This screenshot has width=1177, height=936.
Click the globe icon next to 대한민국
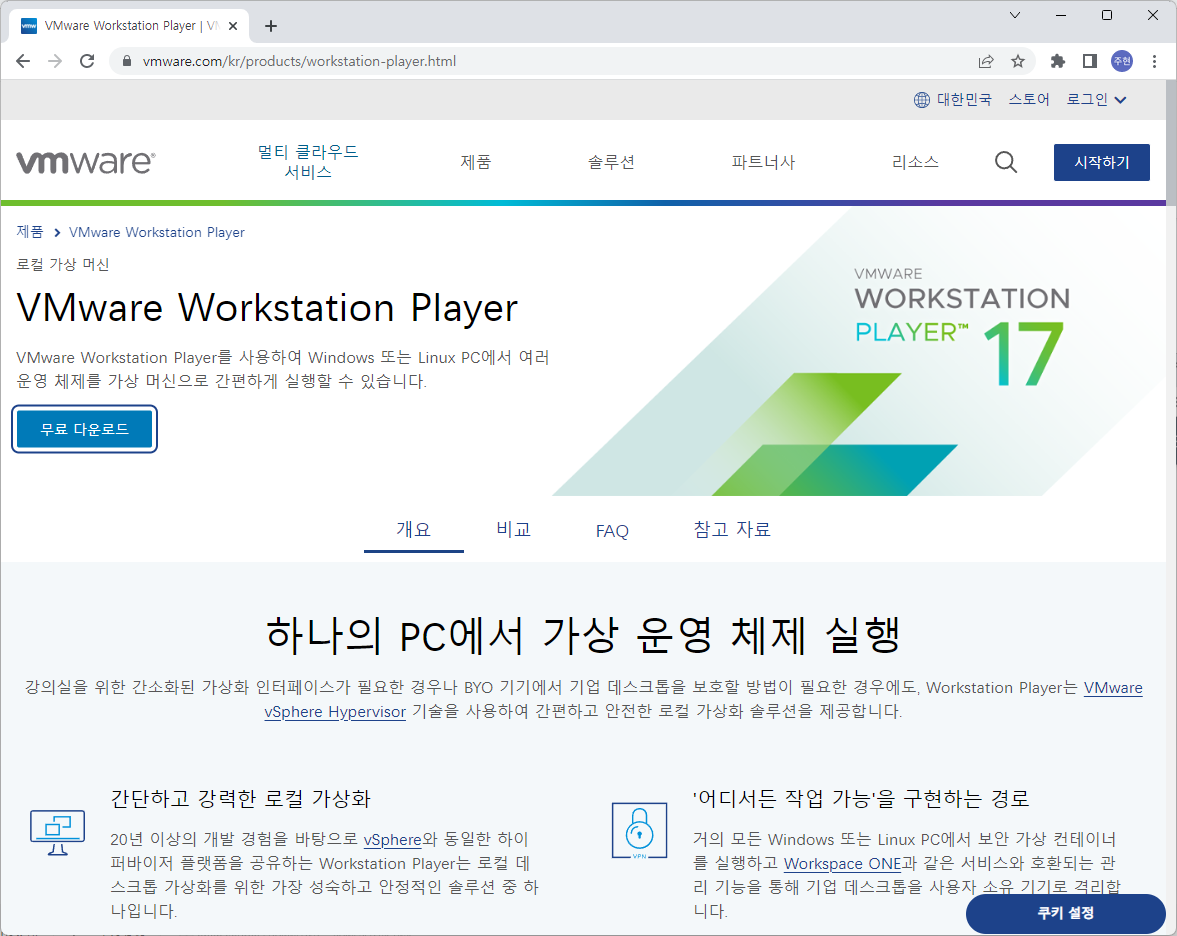pos(922,100)
